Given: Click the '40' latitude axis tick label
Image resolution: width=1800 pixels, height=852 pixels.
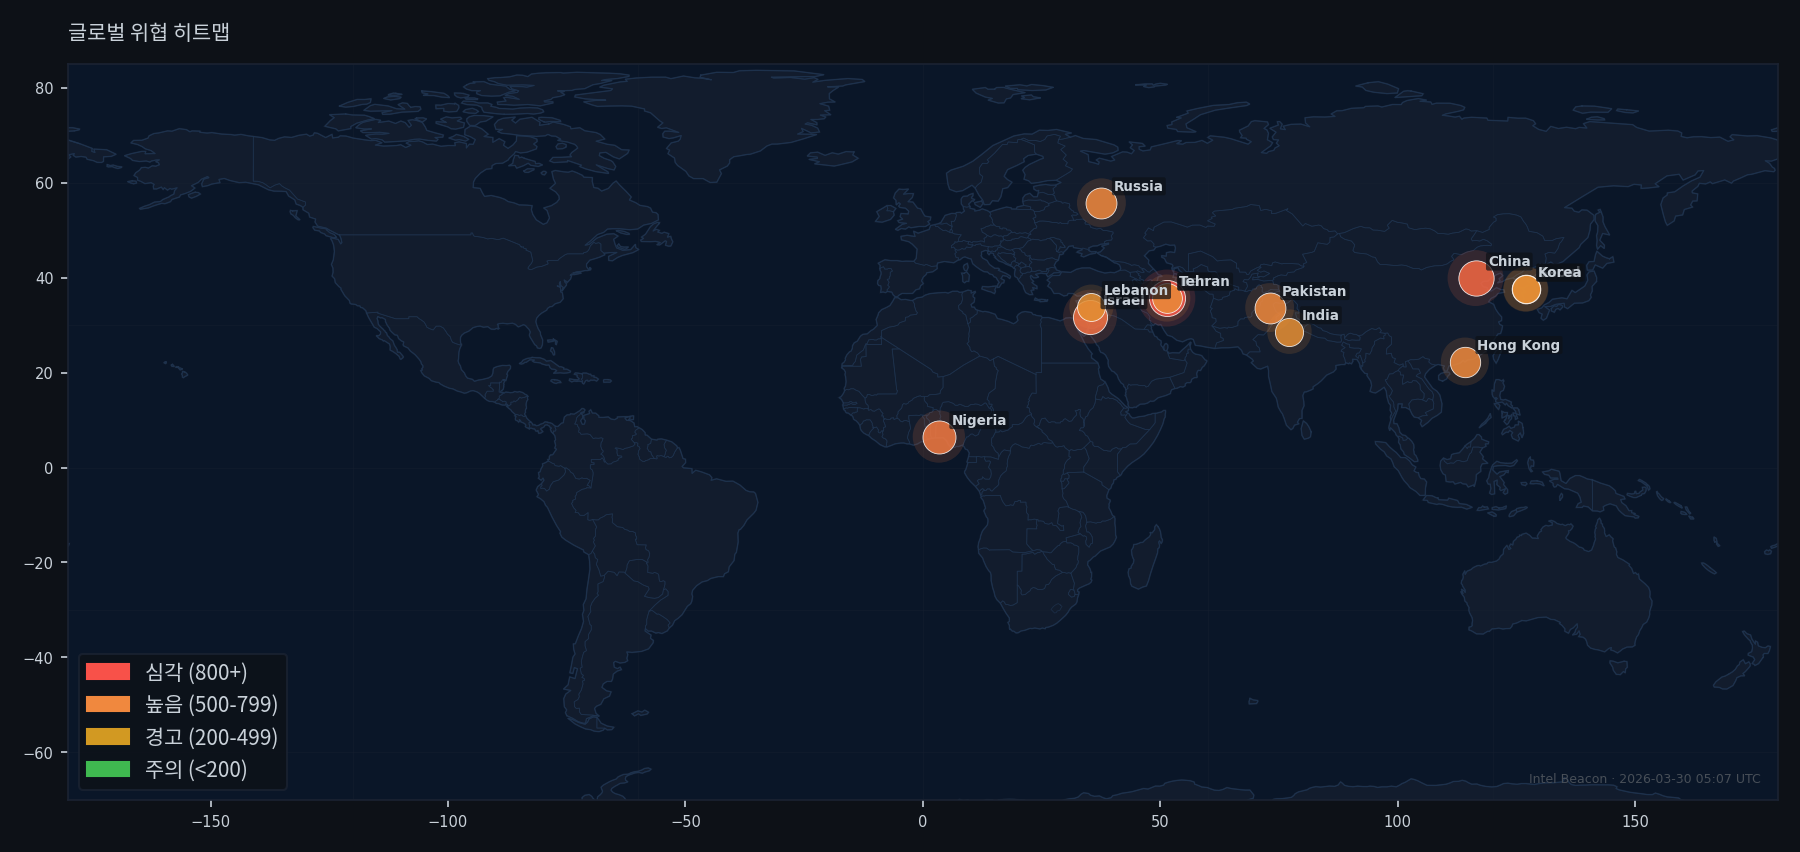Looking at the screenshot, I should [44, 278].
